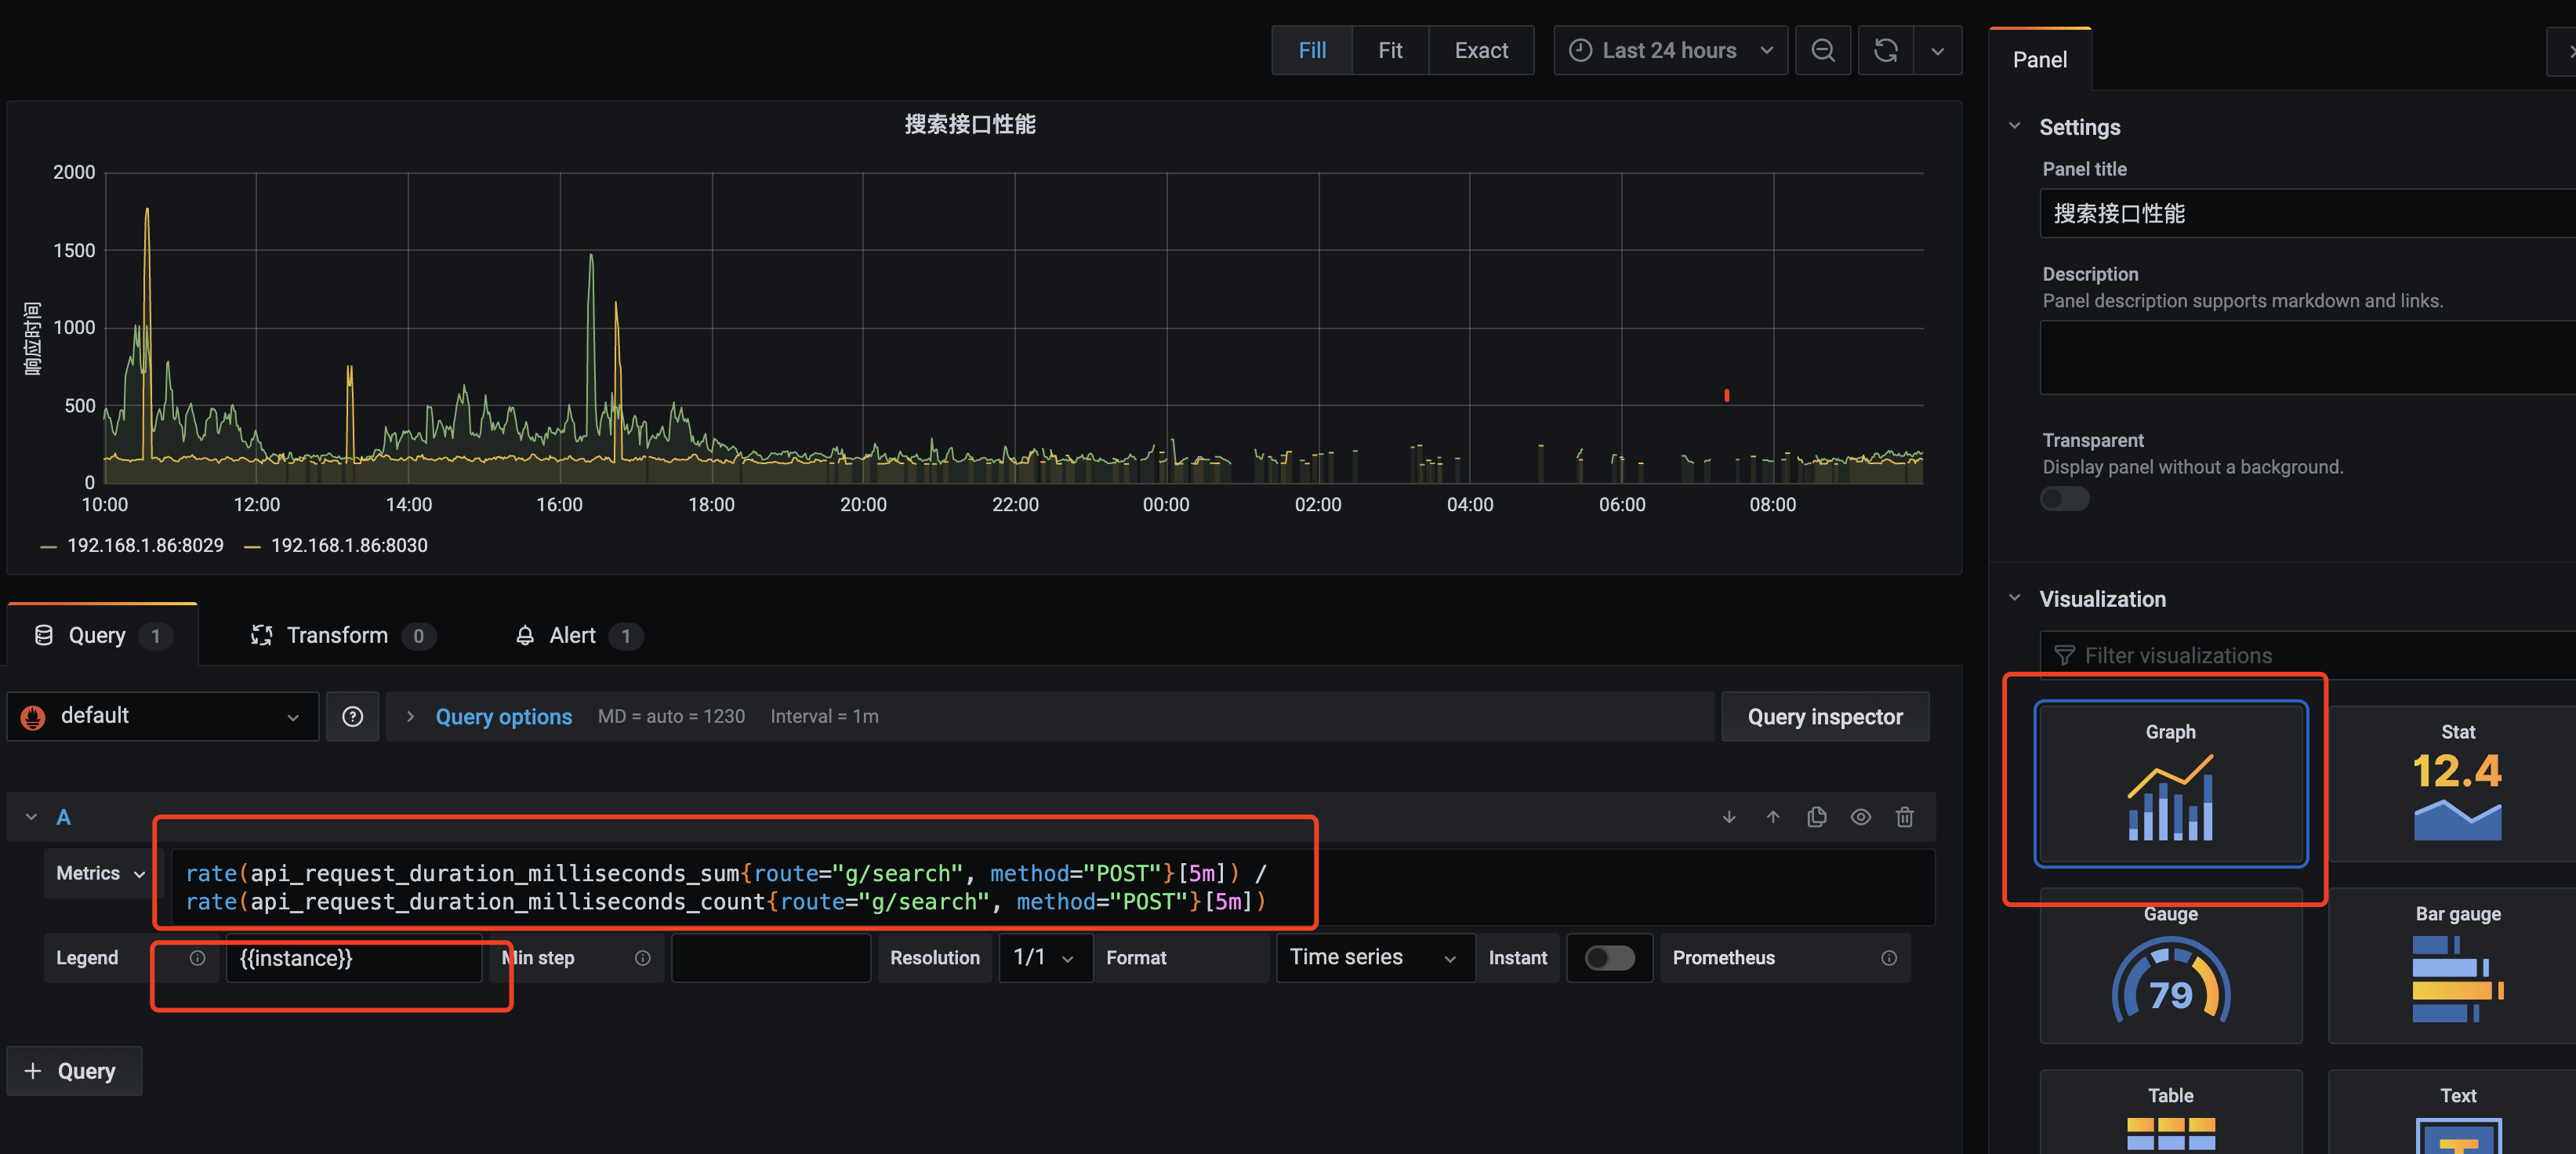Image resolution: width=2576 pixels, height=1154 pixels.
Task: Toggle query A visibility eye icon
Action: pyautogui.click(x=1860, y=817)
